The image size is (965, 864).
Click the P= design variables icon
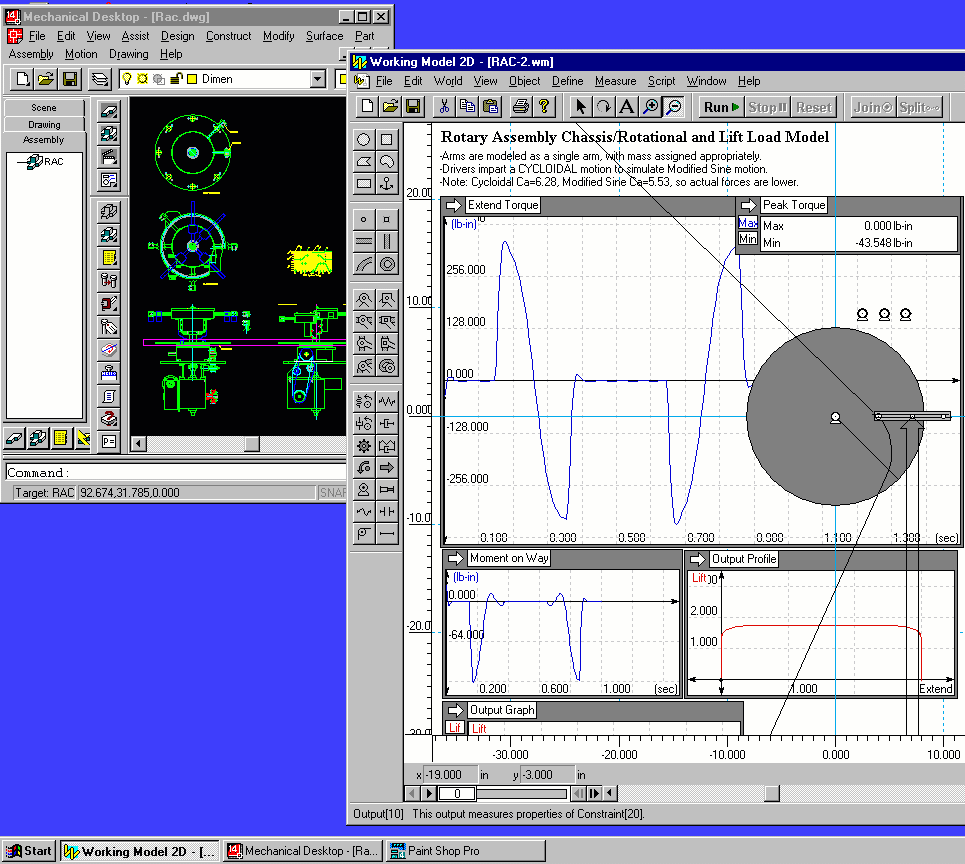109,441
